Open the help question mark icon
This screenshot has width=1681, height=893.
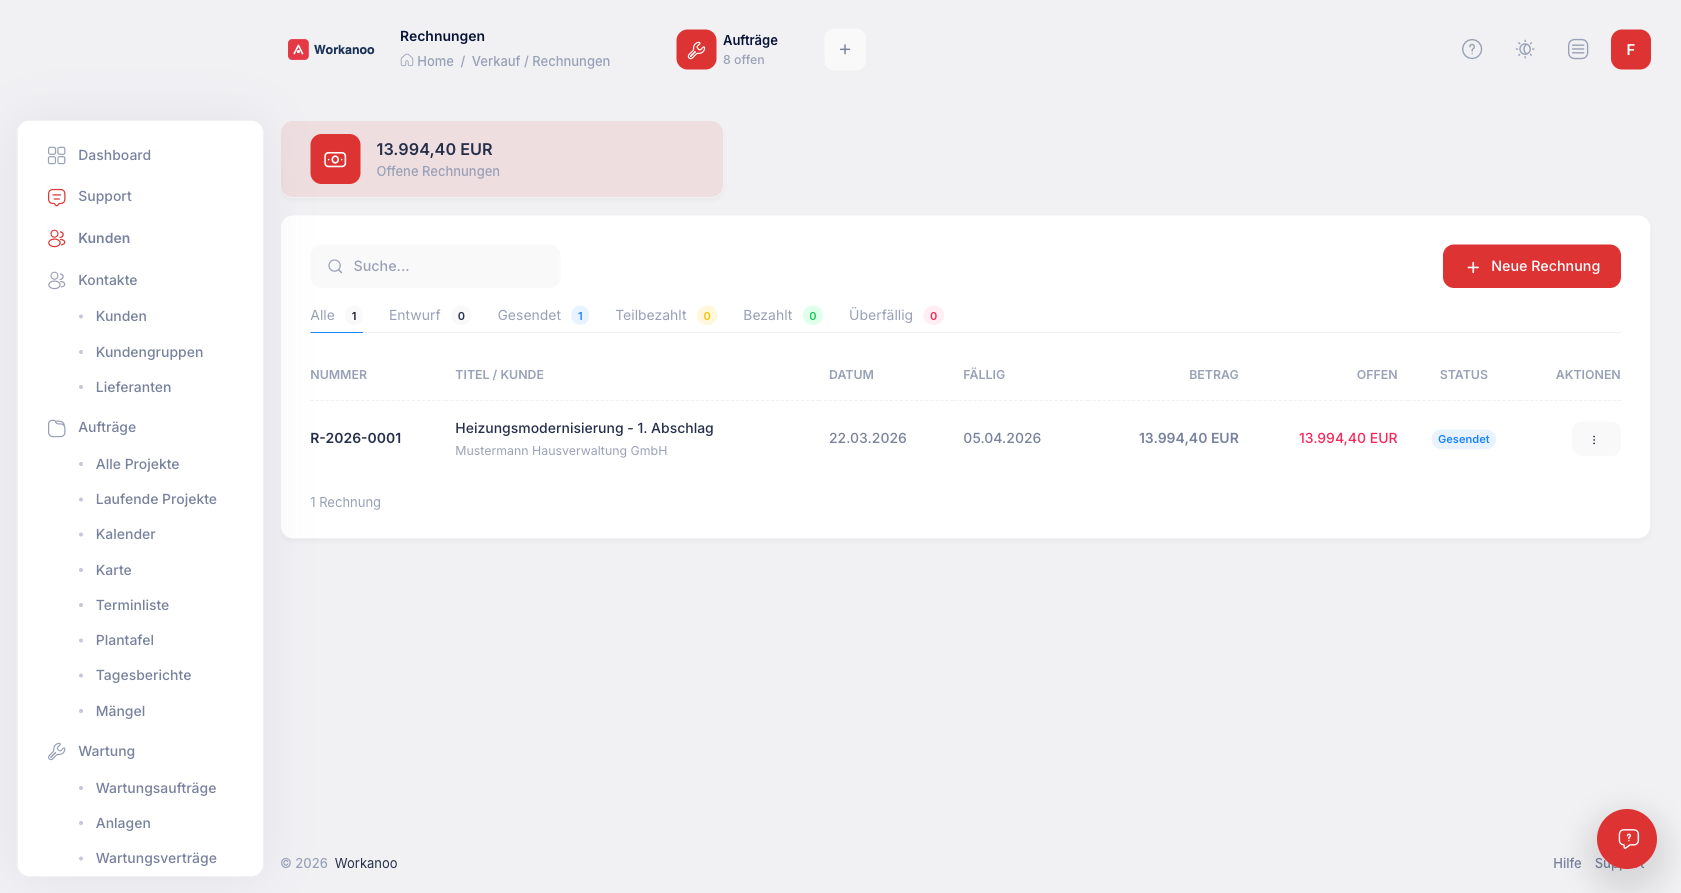pos(1472,49)
